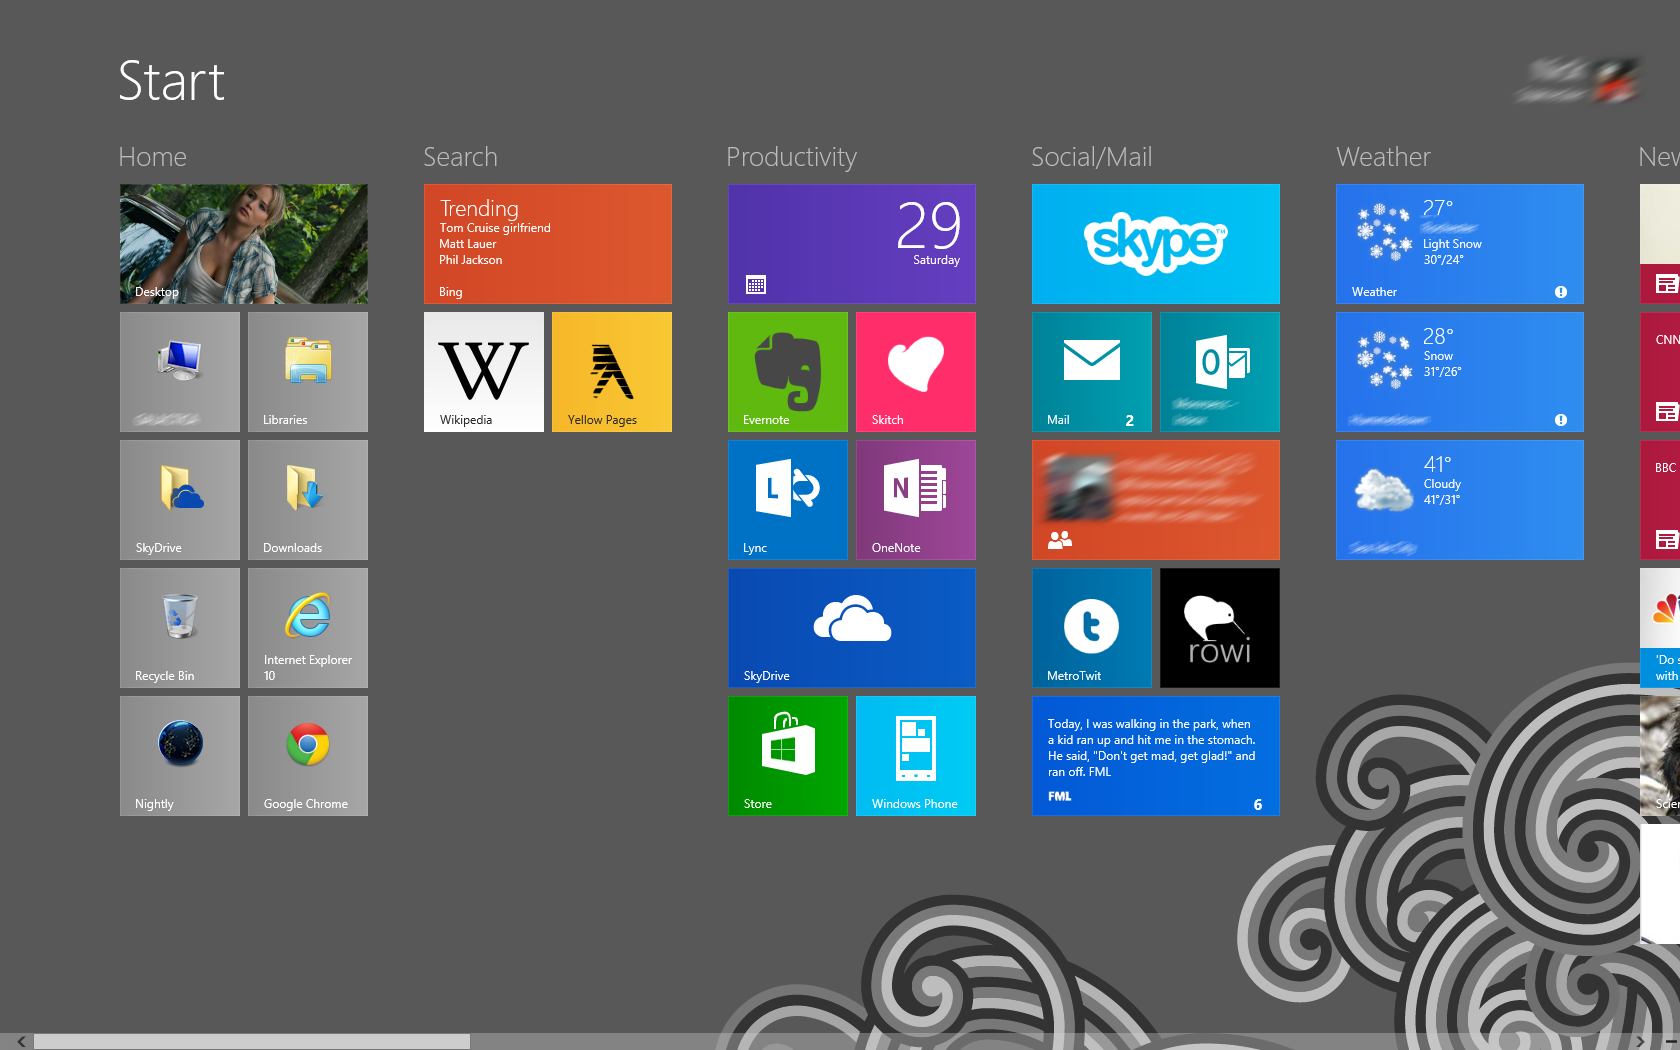The width and height of the screenshot is (1680, 1050).
Task: Click the Search group heading
Action: point(460,157)
